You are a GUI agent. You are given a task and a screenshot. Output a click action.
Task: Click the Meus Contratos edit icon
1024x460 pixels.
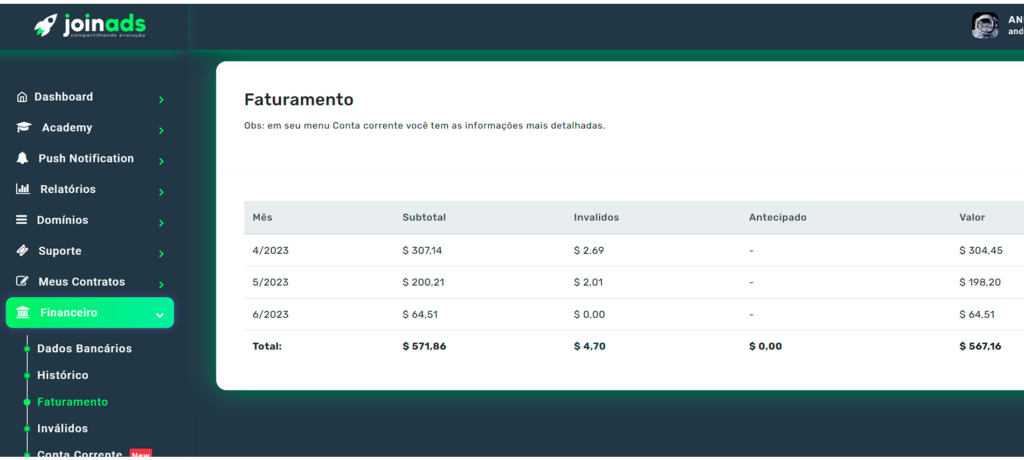(x=22, y=282)
